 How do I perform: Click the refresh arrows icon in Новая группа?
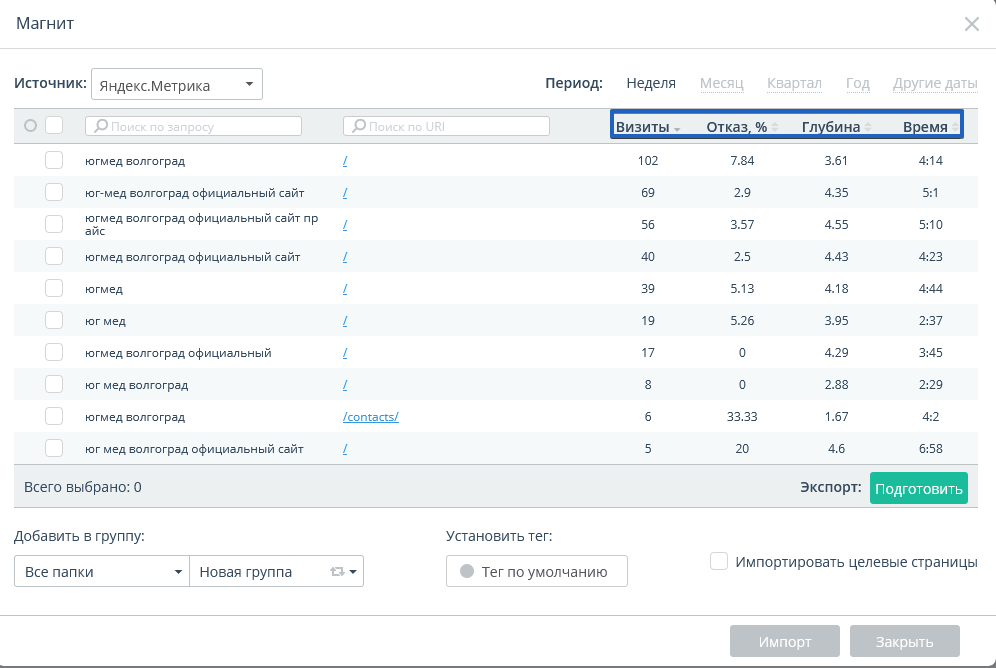click(x=337, y=572)
